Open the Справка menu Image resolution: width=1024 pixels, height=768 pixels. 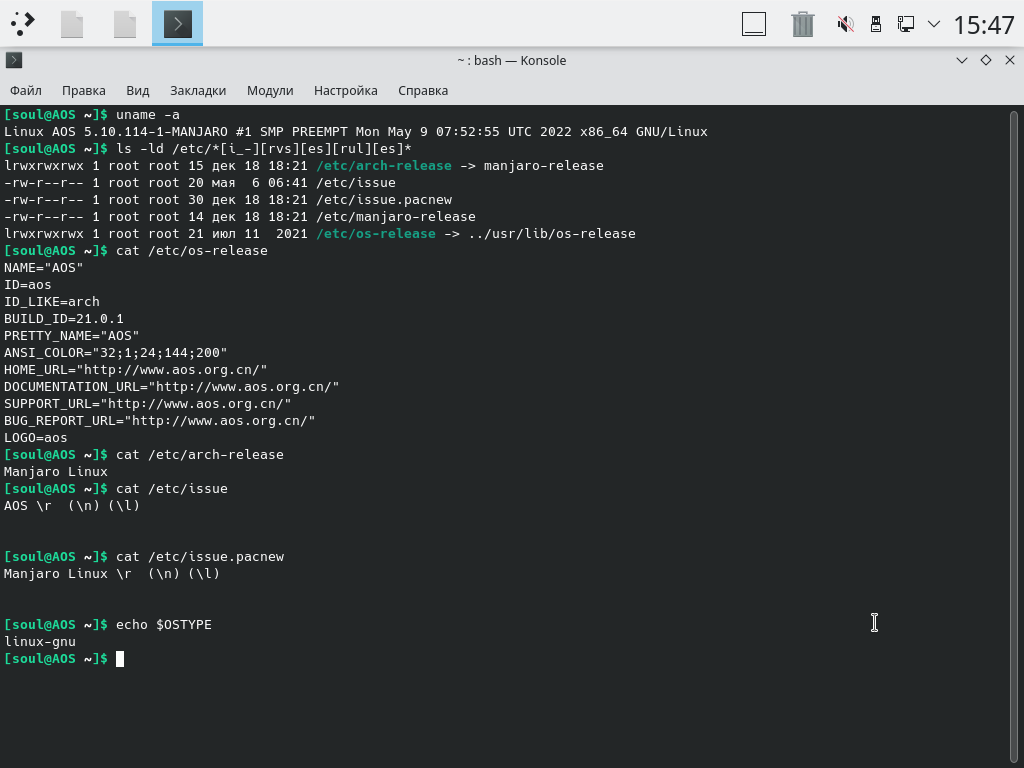(x=423, y=90)
